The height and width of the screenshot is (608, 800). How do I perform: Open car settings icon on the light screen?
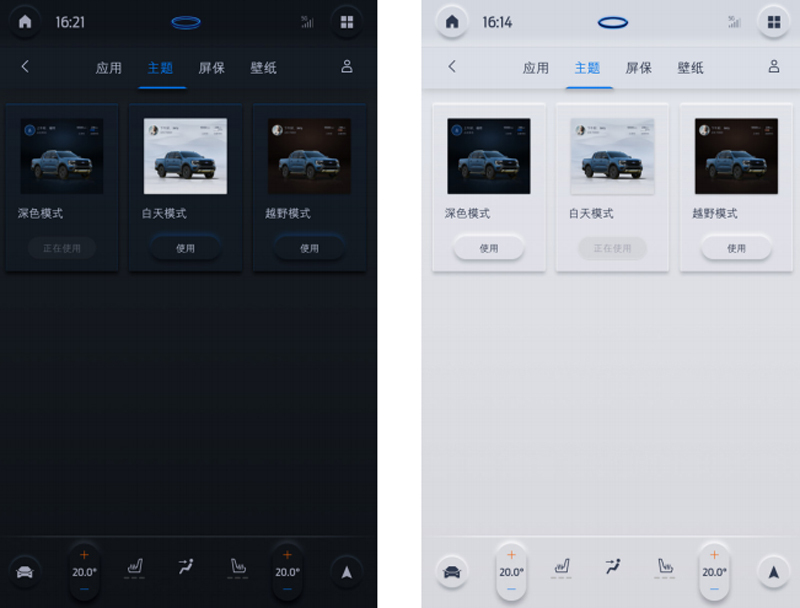tap(452, 572)
